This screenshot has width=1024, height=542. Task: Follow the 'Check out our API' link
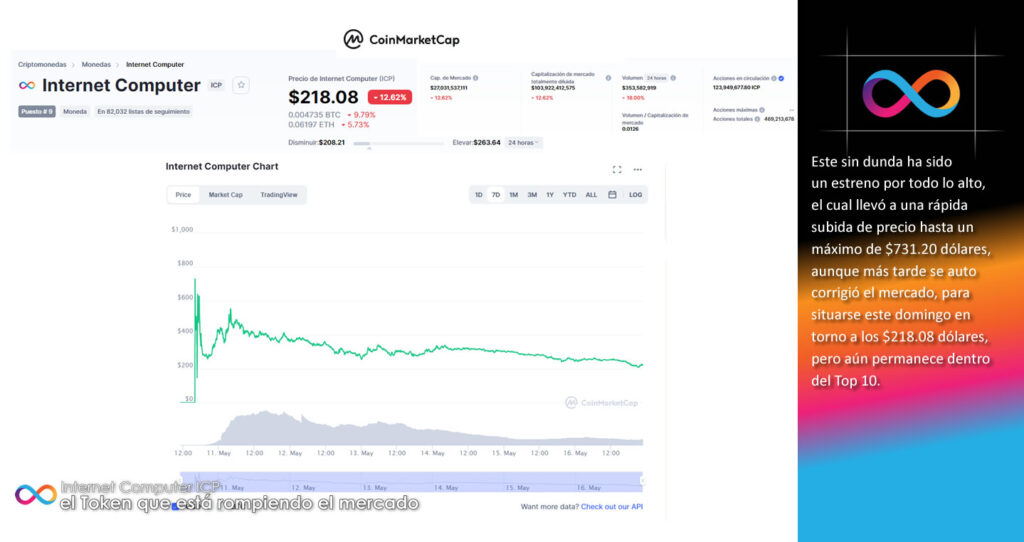[611, 507]
